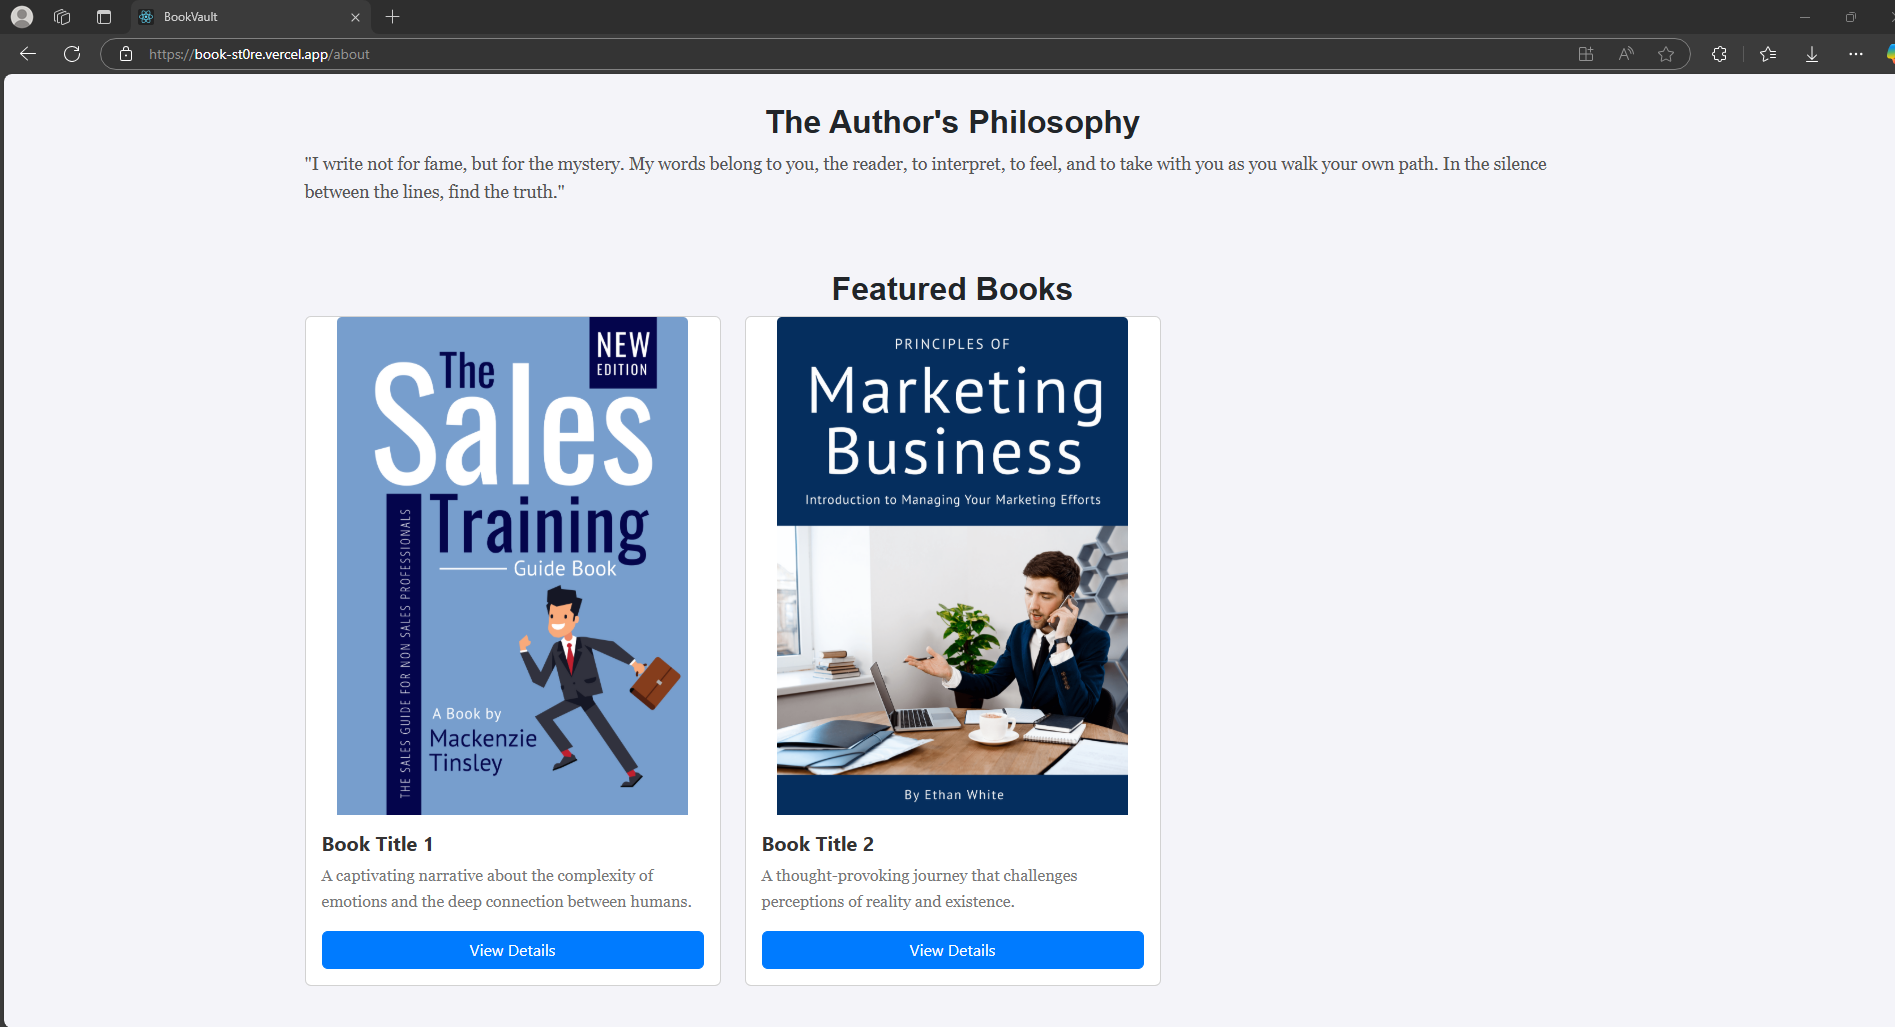Open split screen / apps icon in address bar

click(x=1586, y=54)
